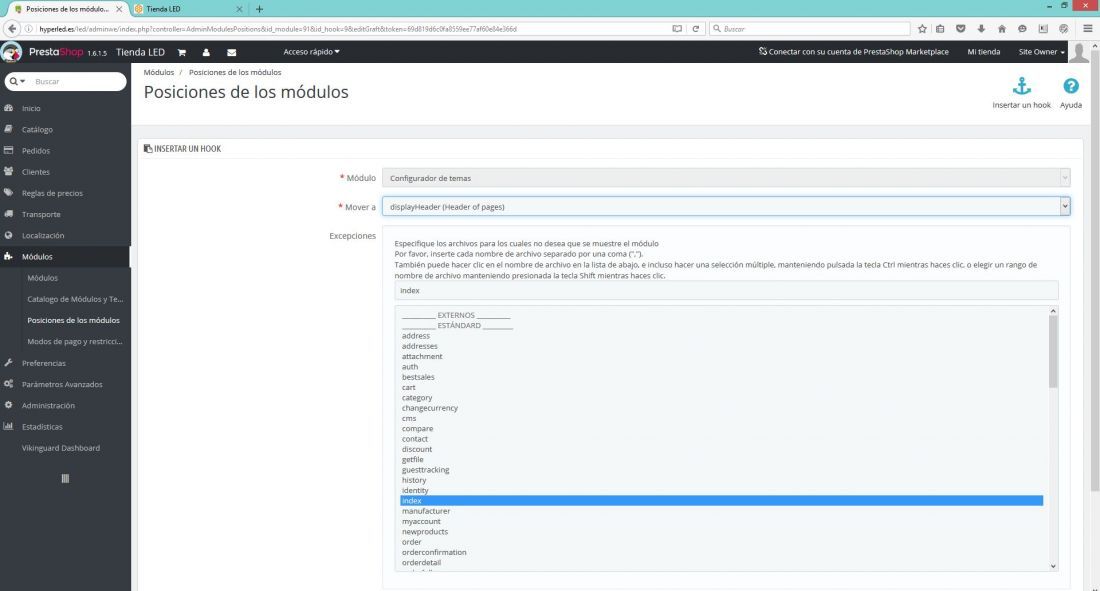Open the browser hamburger menu

click(1087, 29)
